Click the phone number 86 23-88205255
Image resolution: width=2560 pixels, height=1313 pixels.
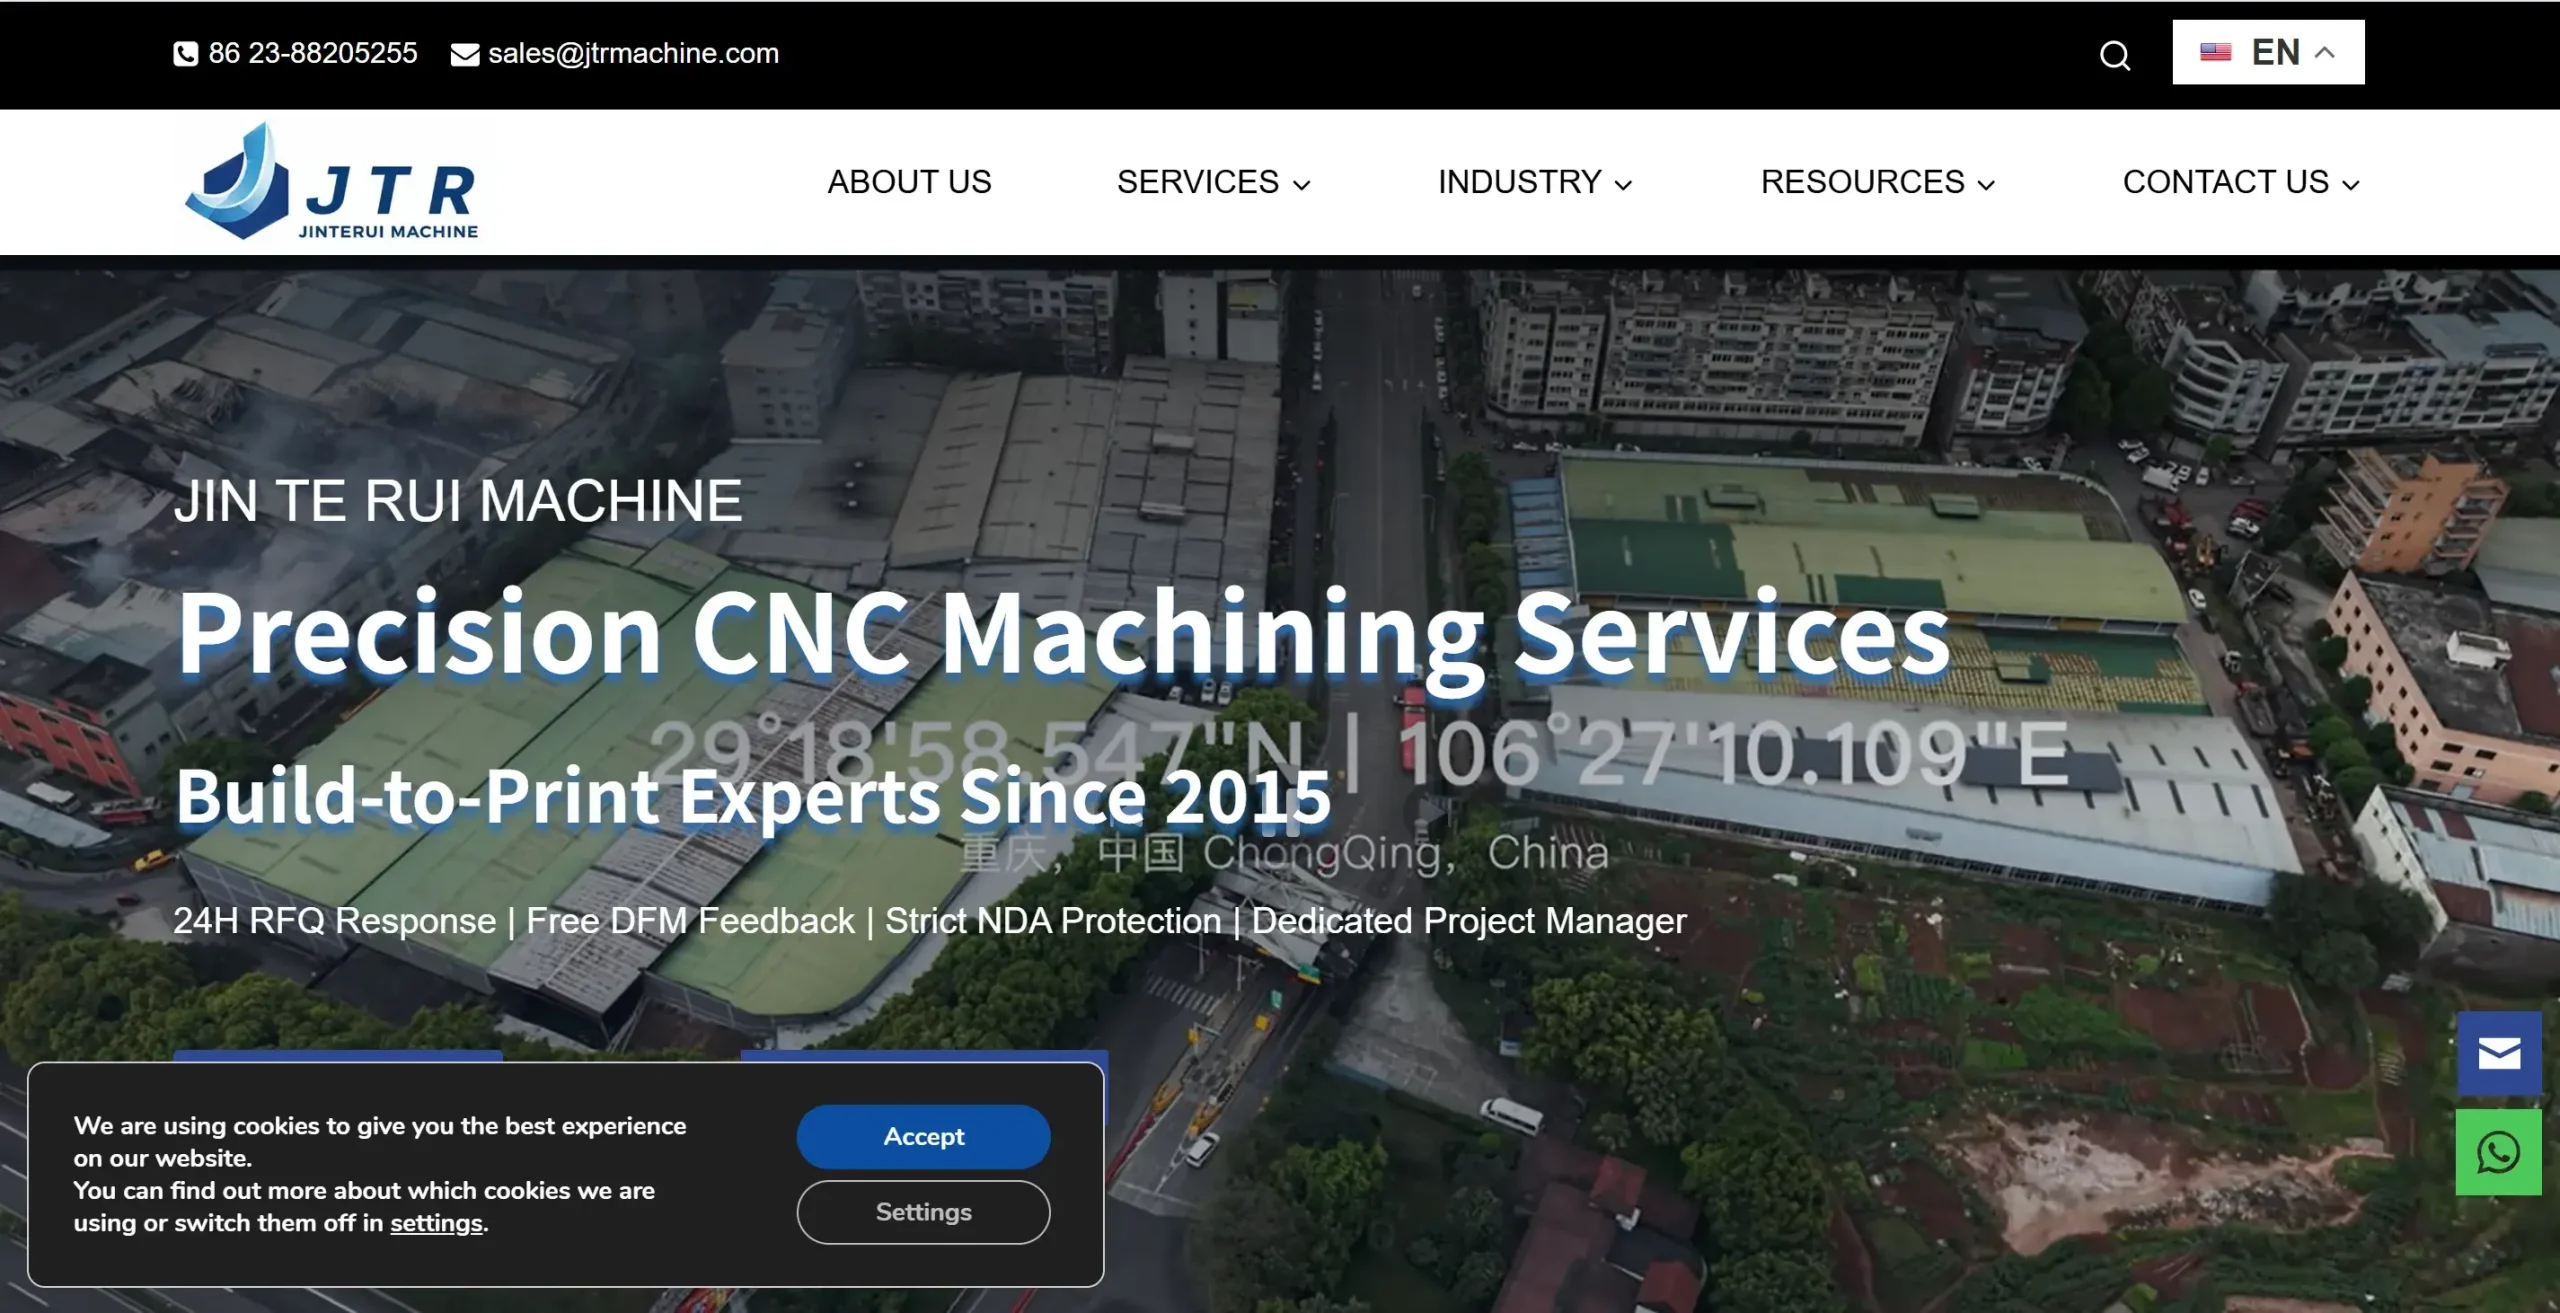tap(313, 53)
